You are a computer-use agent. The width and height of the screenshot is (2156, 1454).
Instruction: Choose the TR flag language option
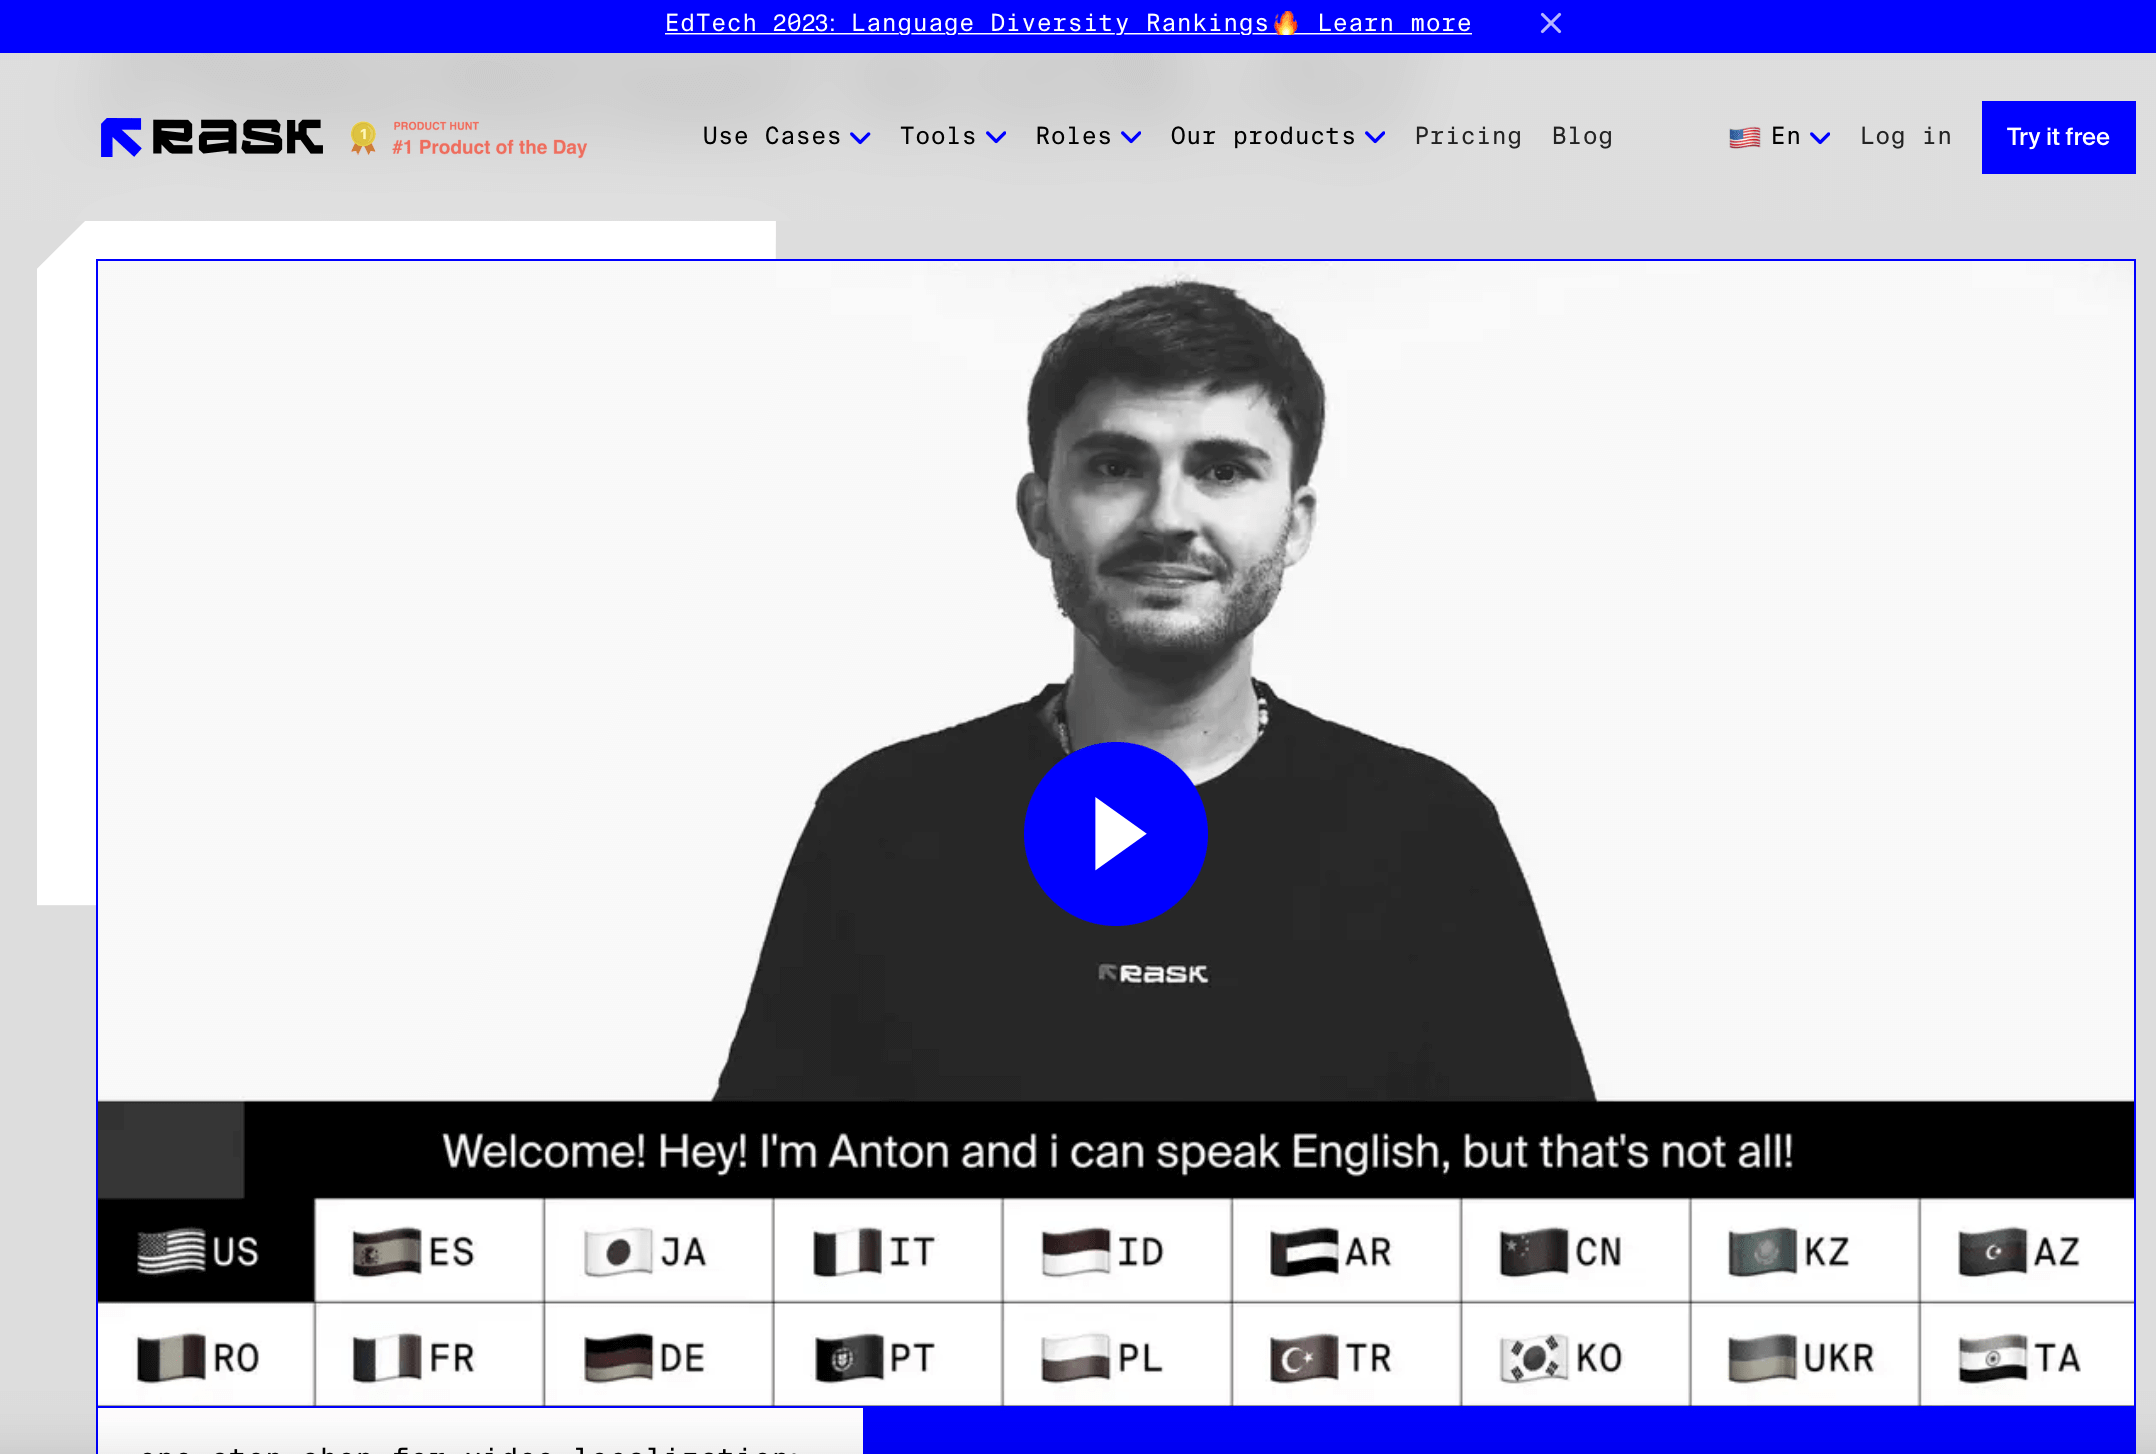pyautogui.click(x=1345, y=1357)
